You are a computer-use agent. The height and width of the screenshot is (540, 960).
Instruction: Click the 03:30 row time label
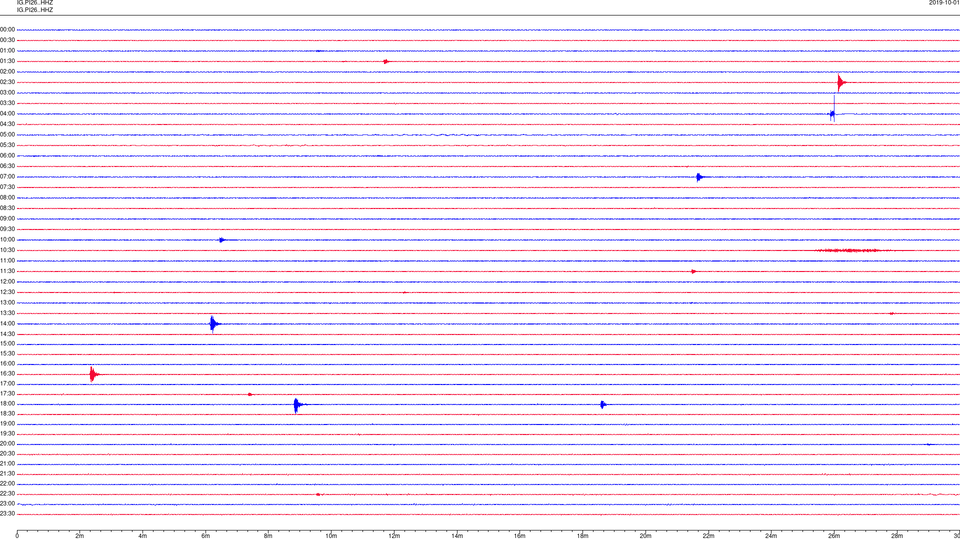pos(7,103)
